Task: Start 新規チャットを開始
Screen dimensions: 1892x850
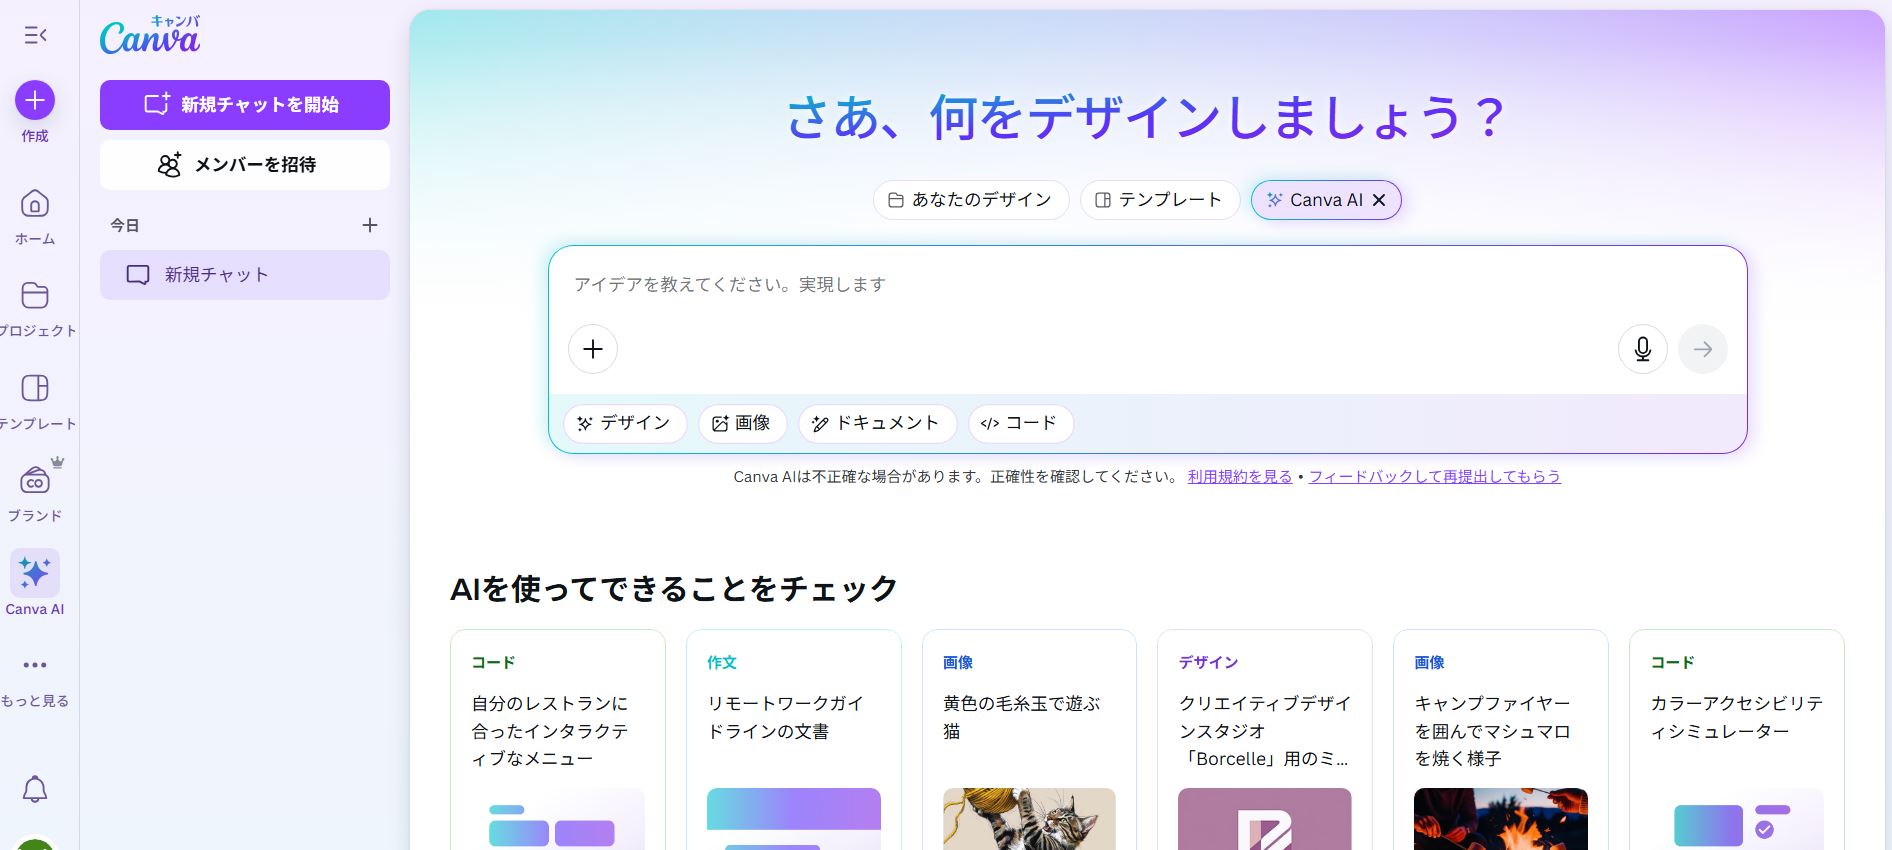Action: pos(245,105)
